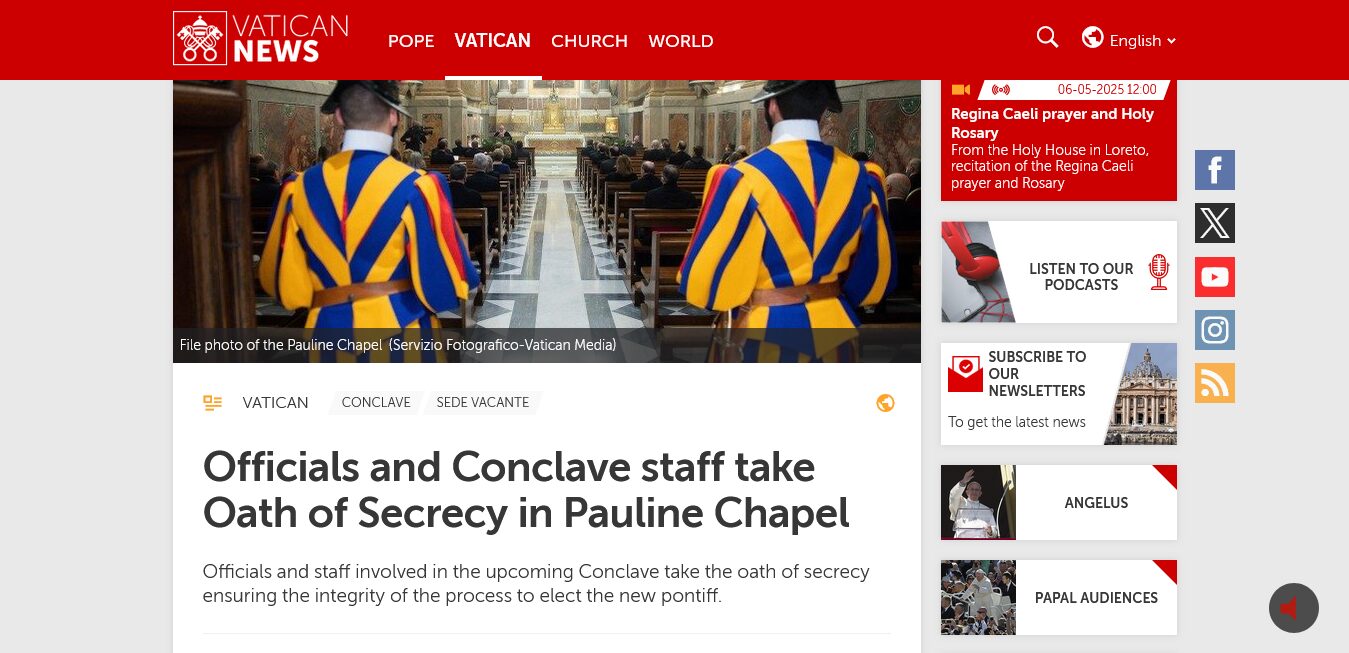Open the POPE menu item
1349x653 pixels.
411,41
